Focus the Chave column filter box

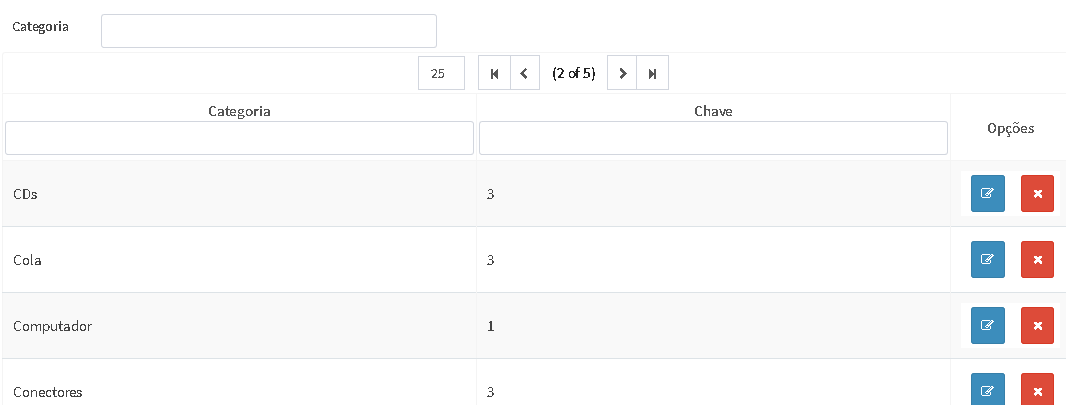[713, 138]
